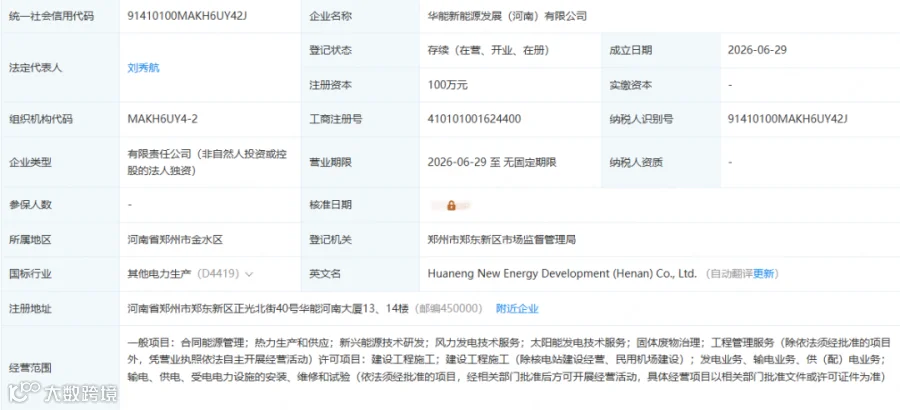Click 更新 link beside auto-translation
The width and height of the screenshot is (900, 410).
pos(763,274)
